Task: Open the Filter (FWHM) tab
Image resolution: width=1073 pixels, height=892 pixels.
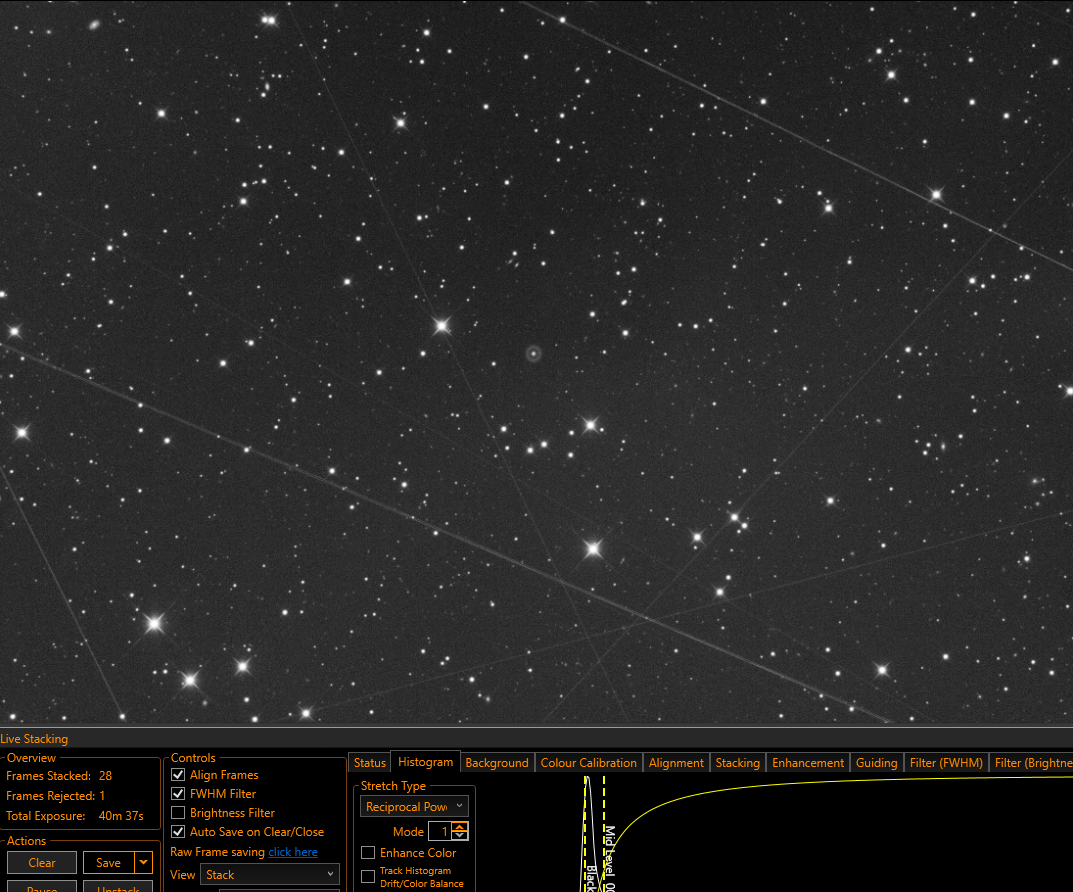Action: pos(946,763)
